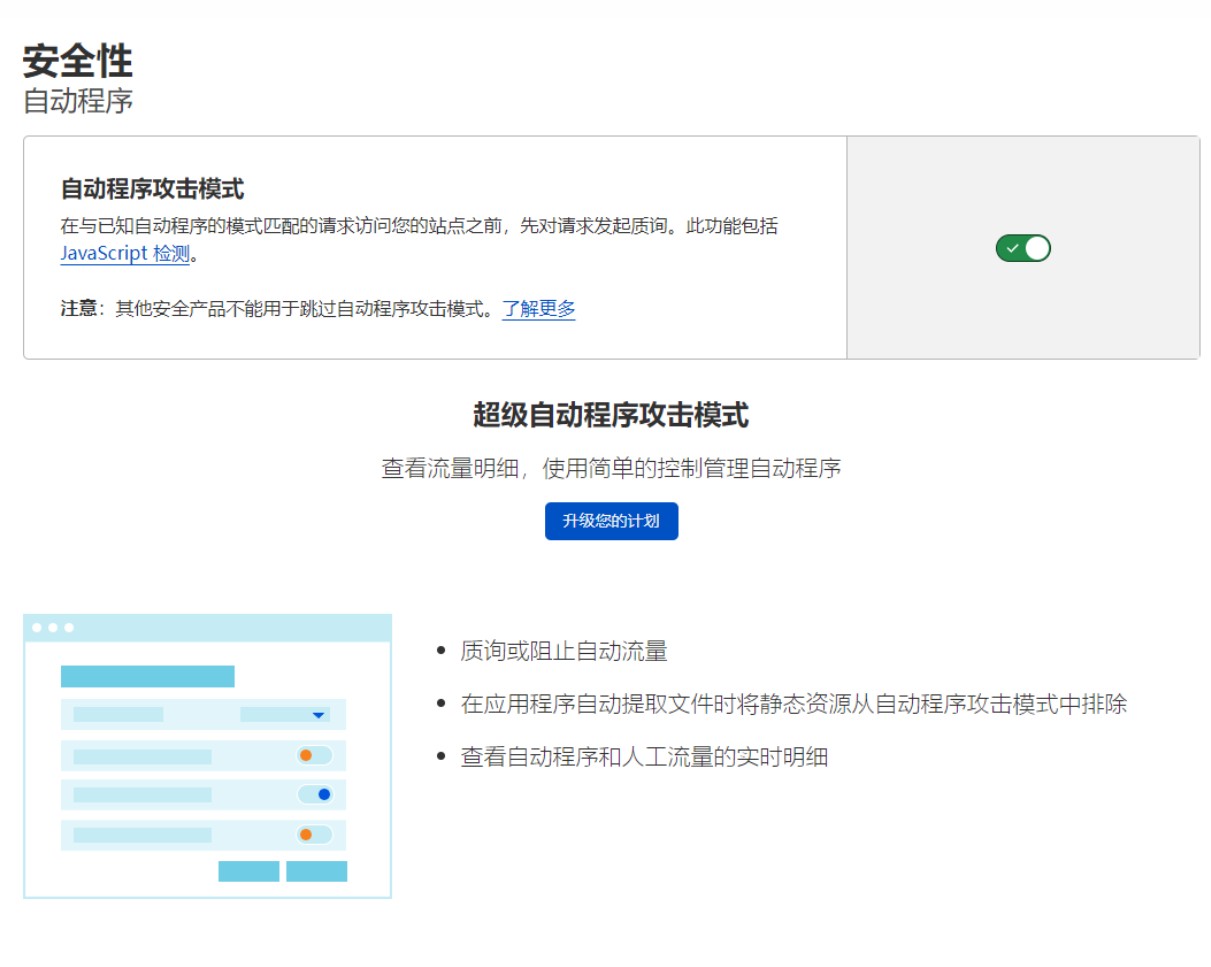1211x967 pixels.
Task: Click the blue toggle in the illustration
Action: pos(315,795)
